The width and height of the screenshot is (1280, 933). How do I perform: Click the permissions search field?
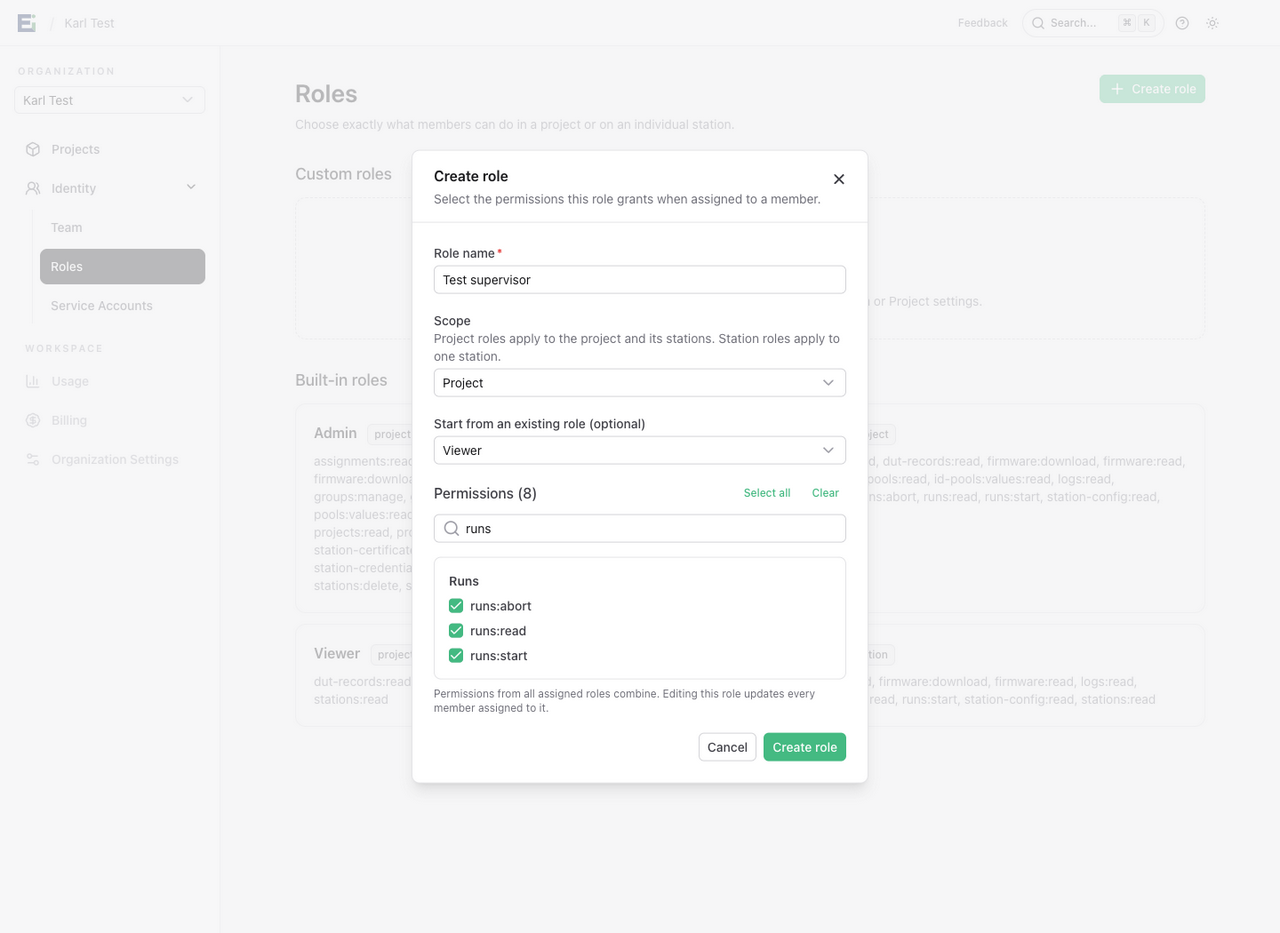pyautogui.click(x=640, y=528)
